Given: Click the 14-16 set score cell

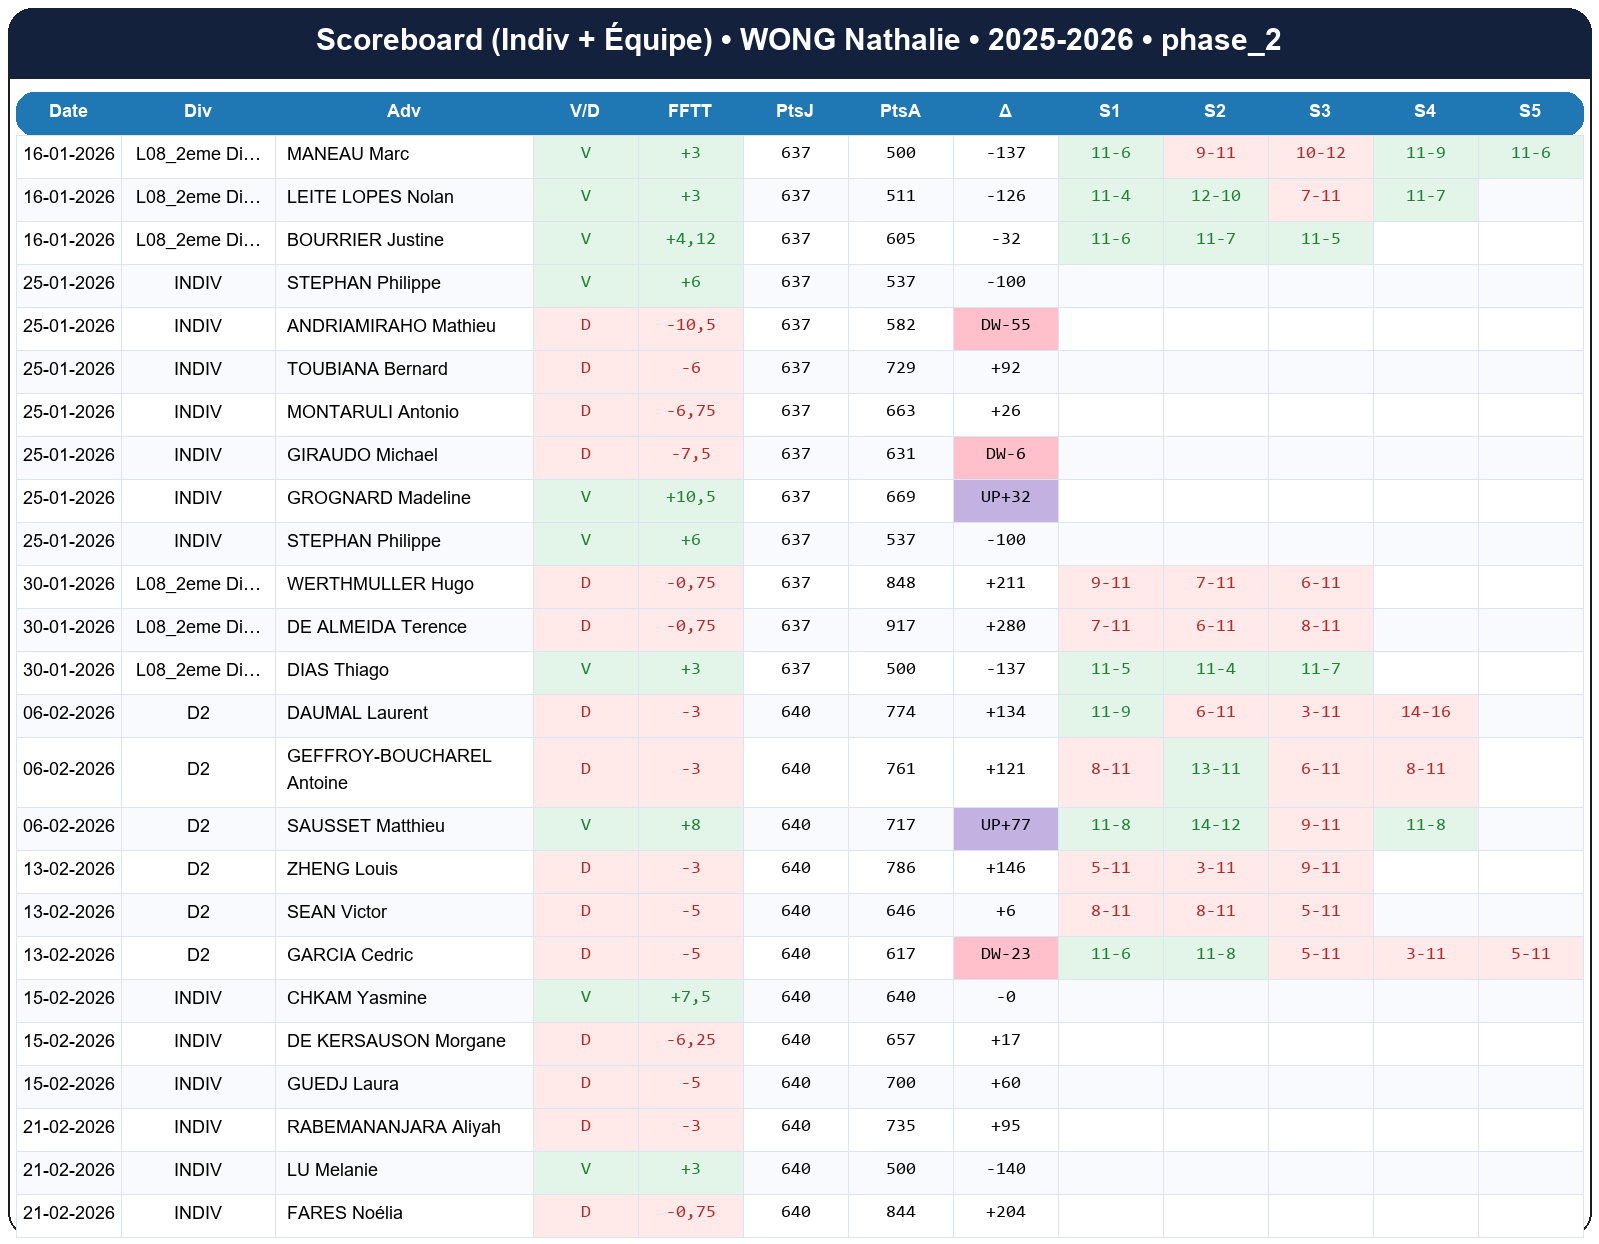Looking at the screenshot, I should click(x=1424, y=713).
